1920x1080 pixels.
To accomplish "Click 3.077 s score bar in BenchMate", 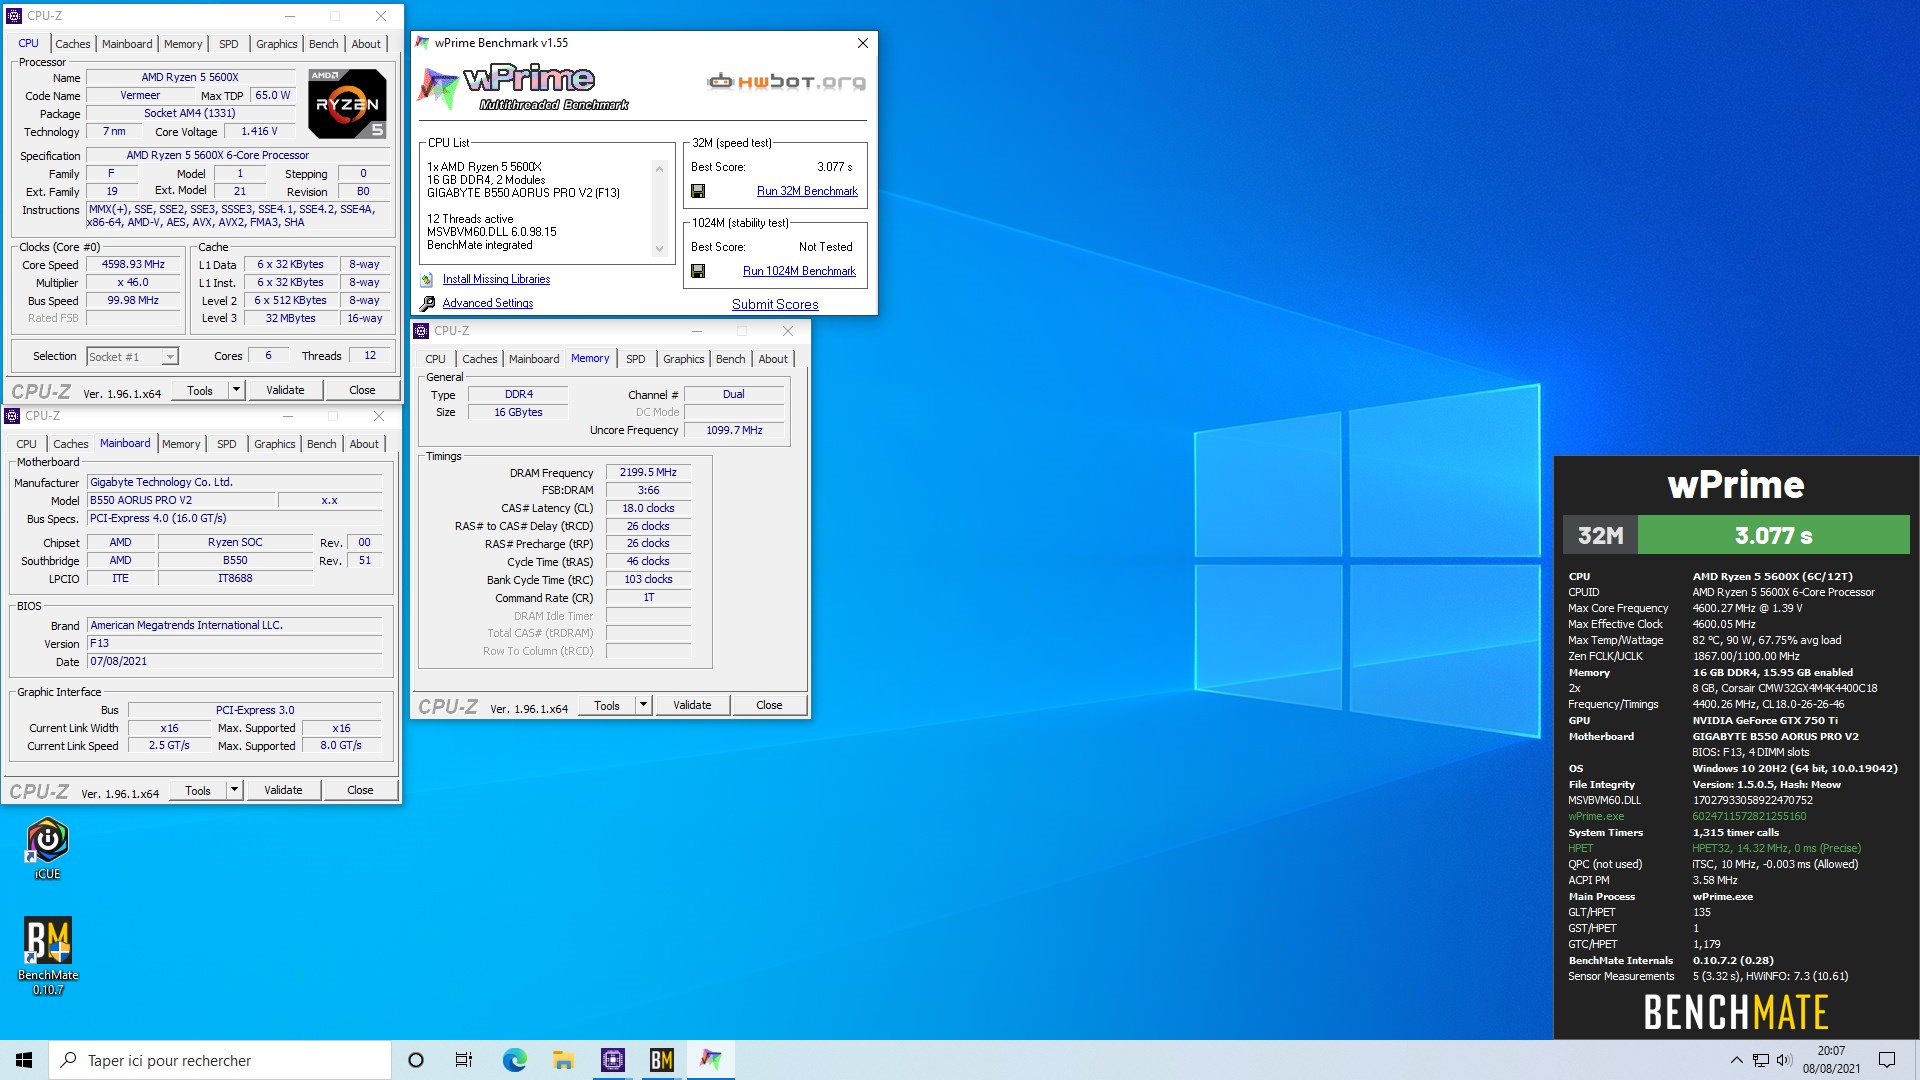I will pos(1773,535).
